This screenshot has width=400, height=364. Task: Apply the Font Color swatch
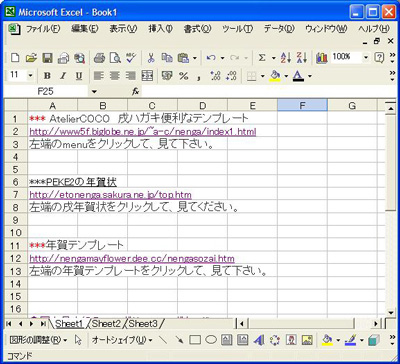coord(299,76)
